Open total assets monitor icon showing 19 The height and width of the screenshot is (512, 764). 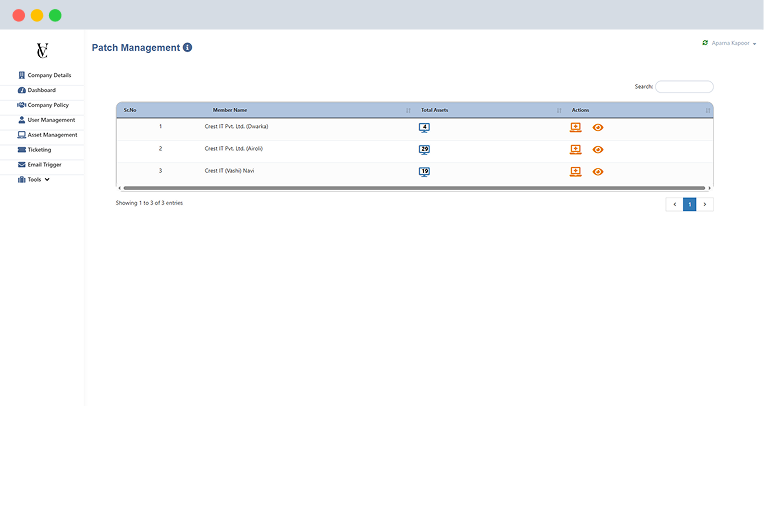[424, 171]
